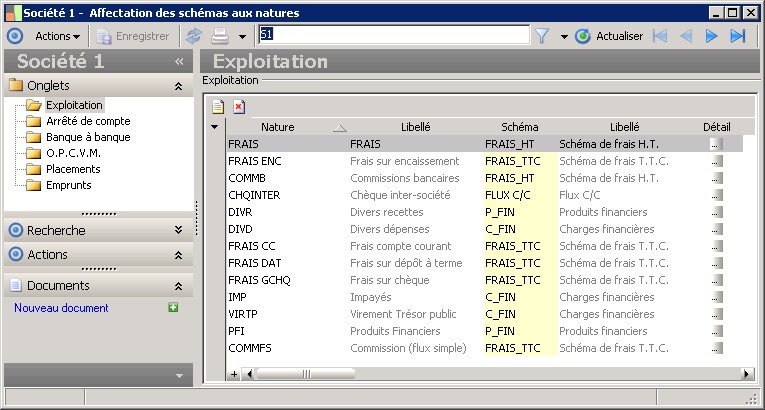Click the new row icon above the table
The width and height of the screenshot is (765, 410).
click(x=217, y=107)
